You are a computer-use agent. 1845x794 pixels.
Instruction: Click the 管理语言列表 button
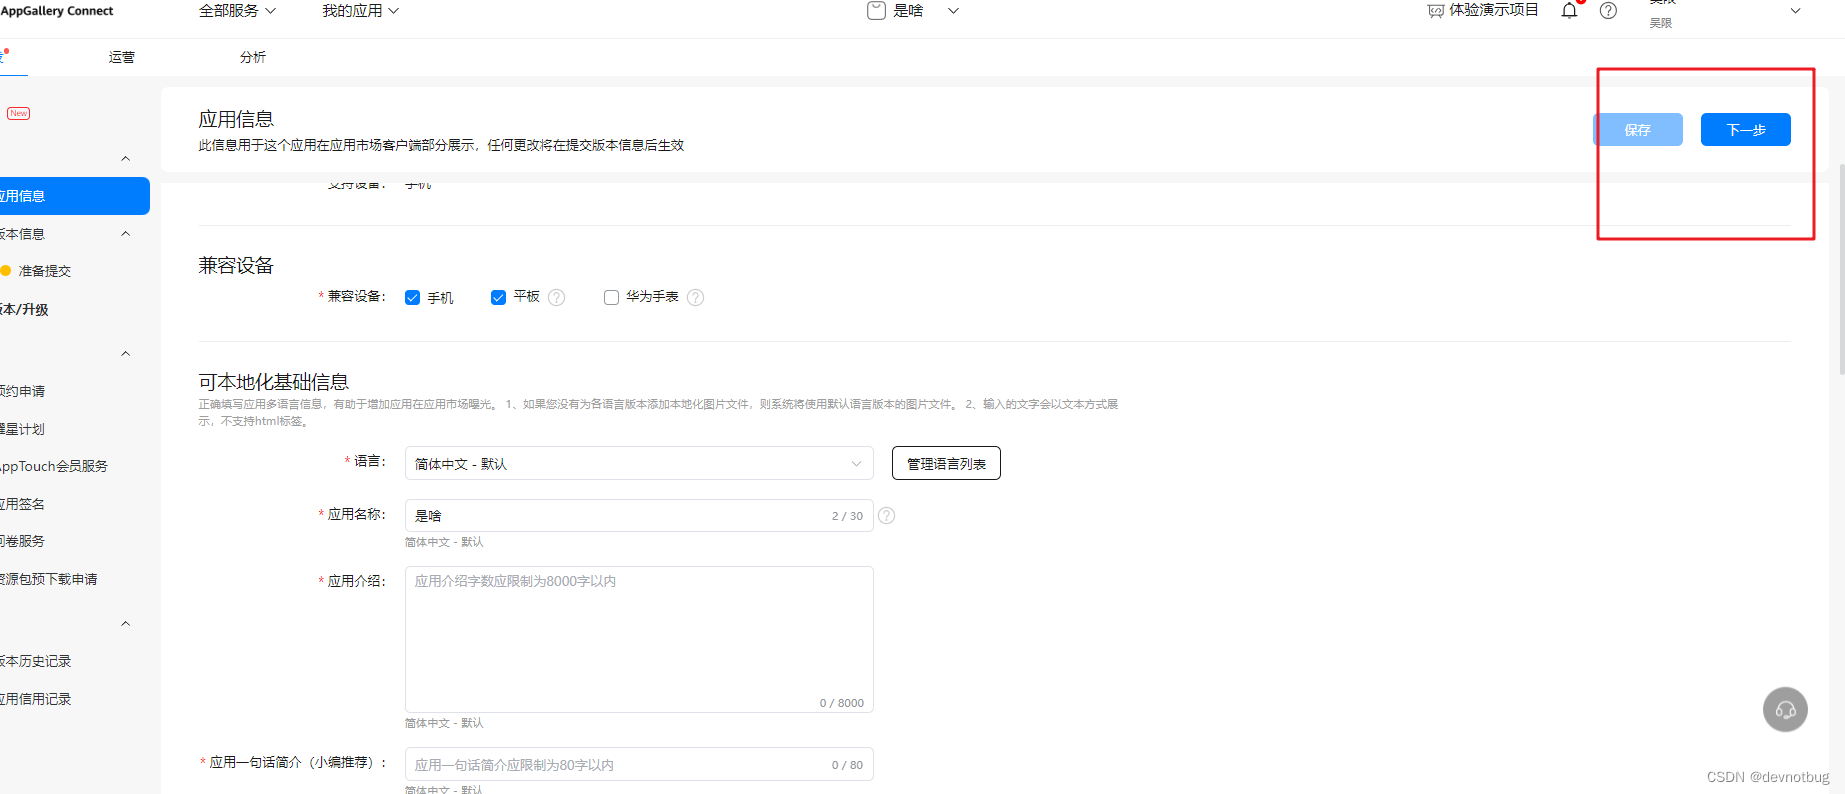coord(946,463)
